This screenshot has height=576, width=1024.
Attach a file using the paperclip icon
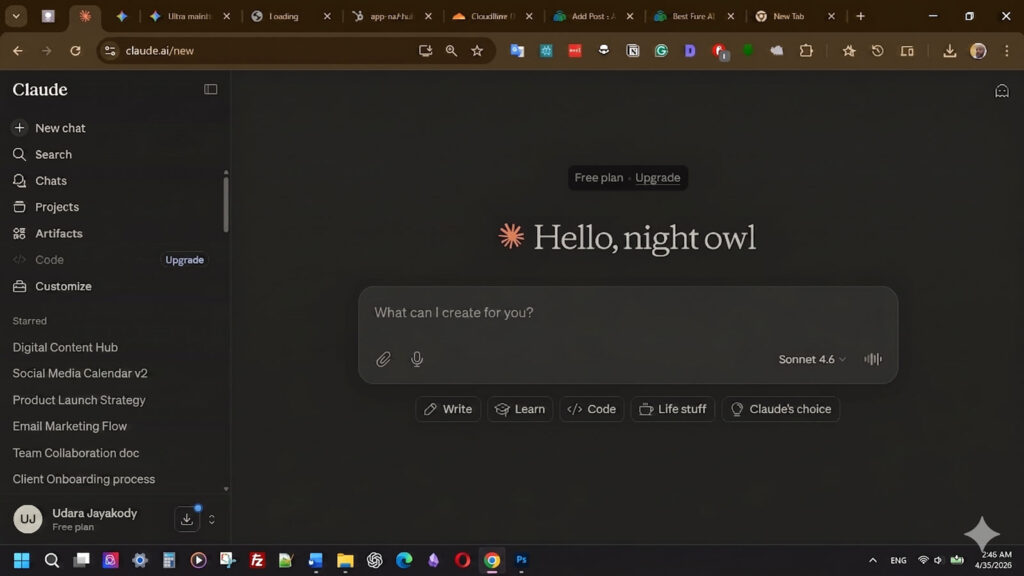click(383, 359)
